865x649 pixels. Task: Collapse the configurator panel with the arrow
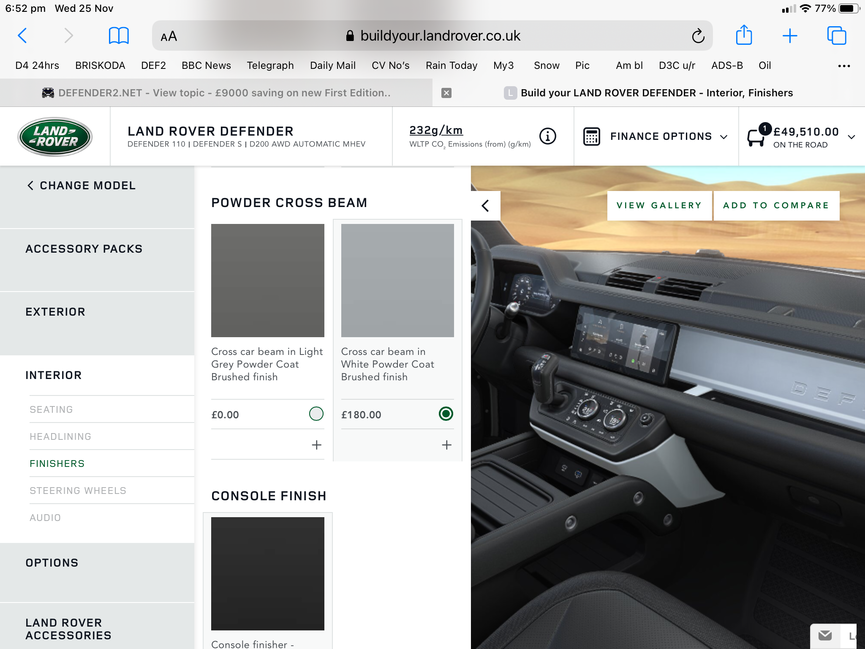485,206
